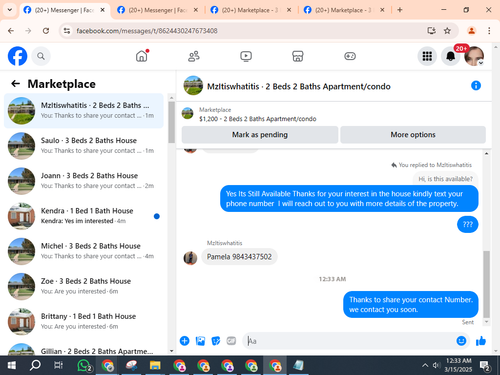Open the account profile picture menu
Screen dimensions: 500x375
click(x=474, y=56)
